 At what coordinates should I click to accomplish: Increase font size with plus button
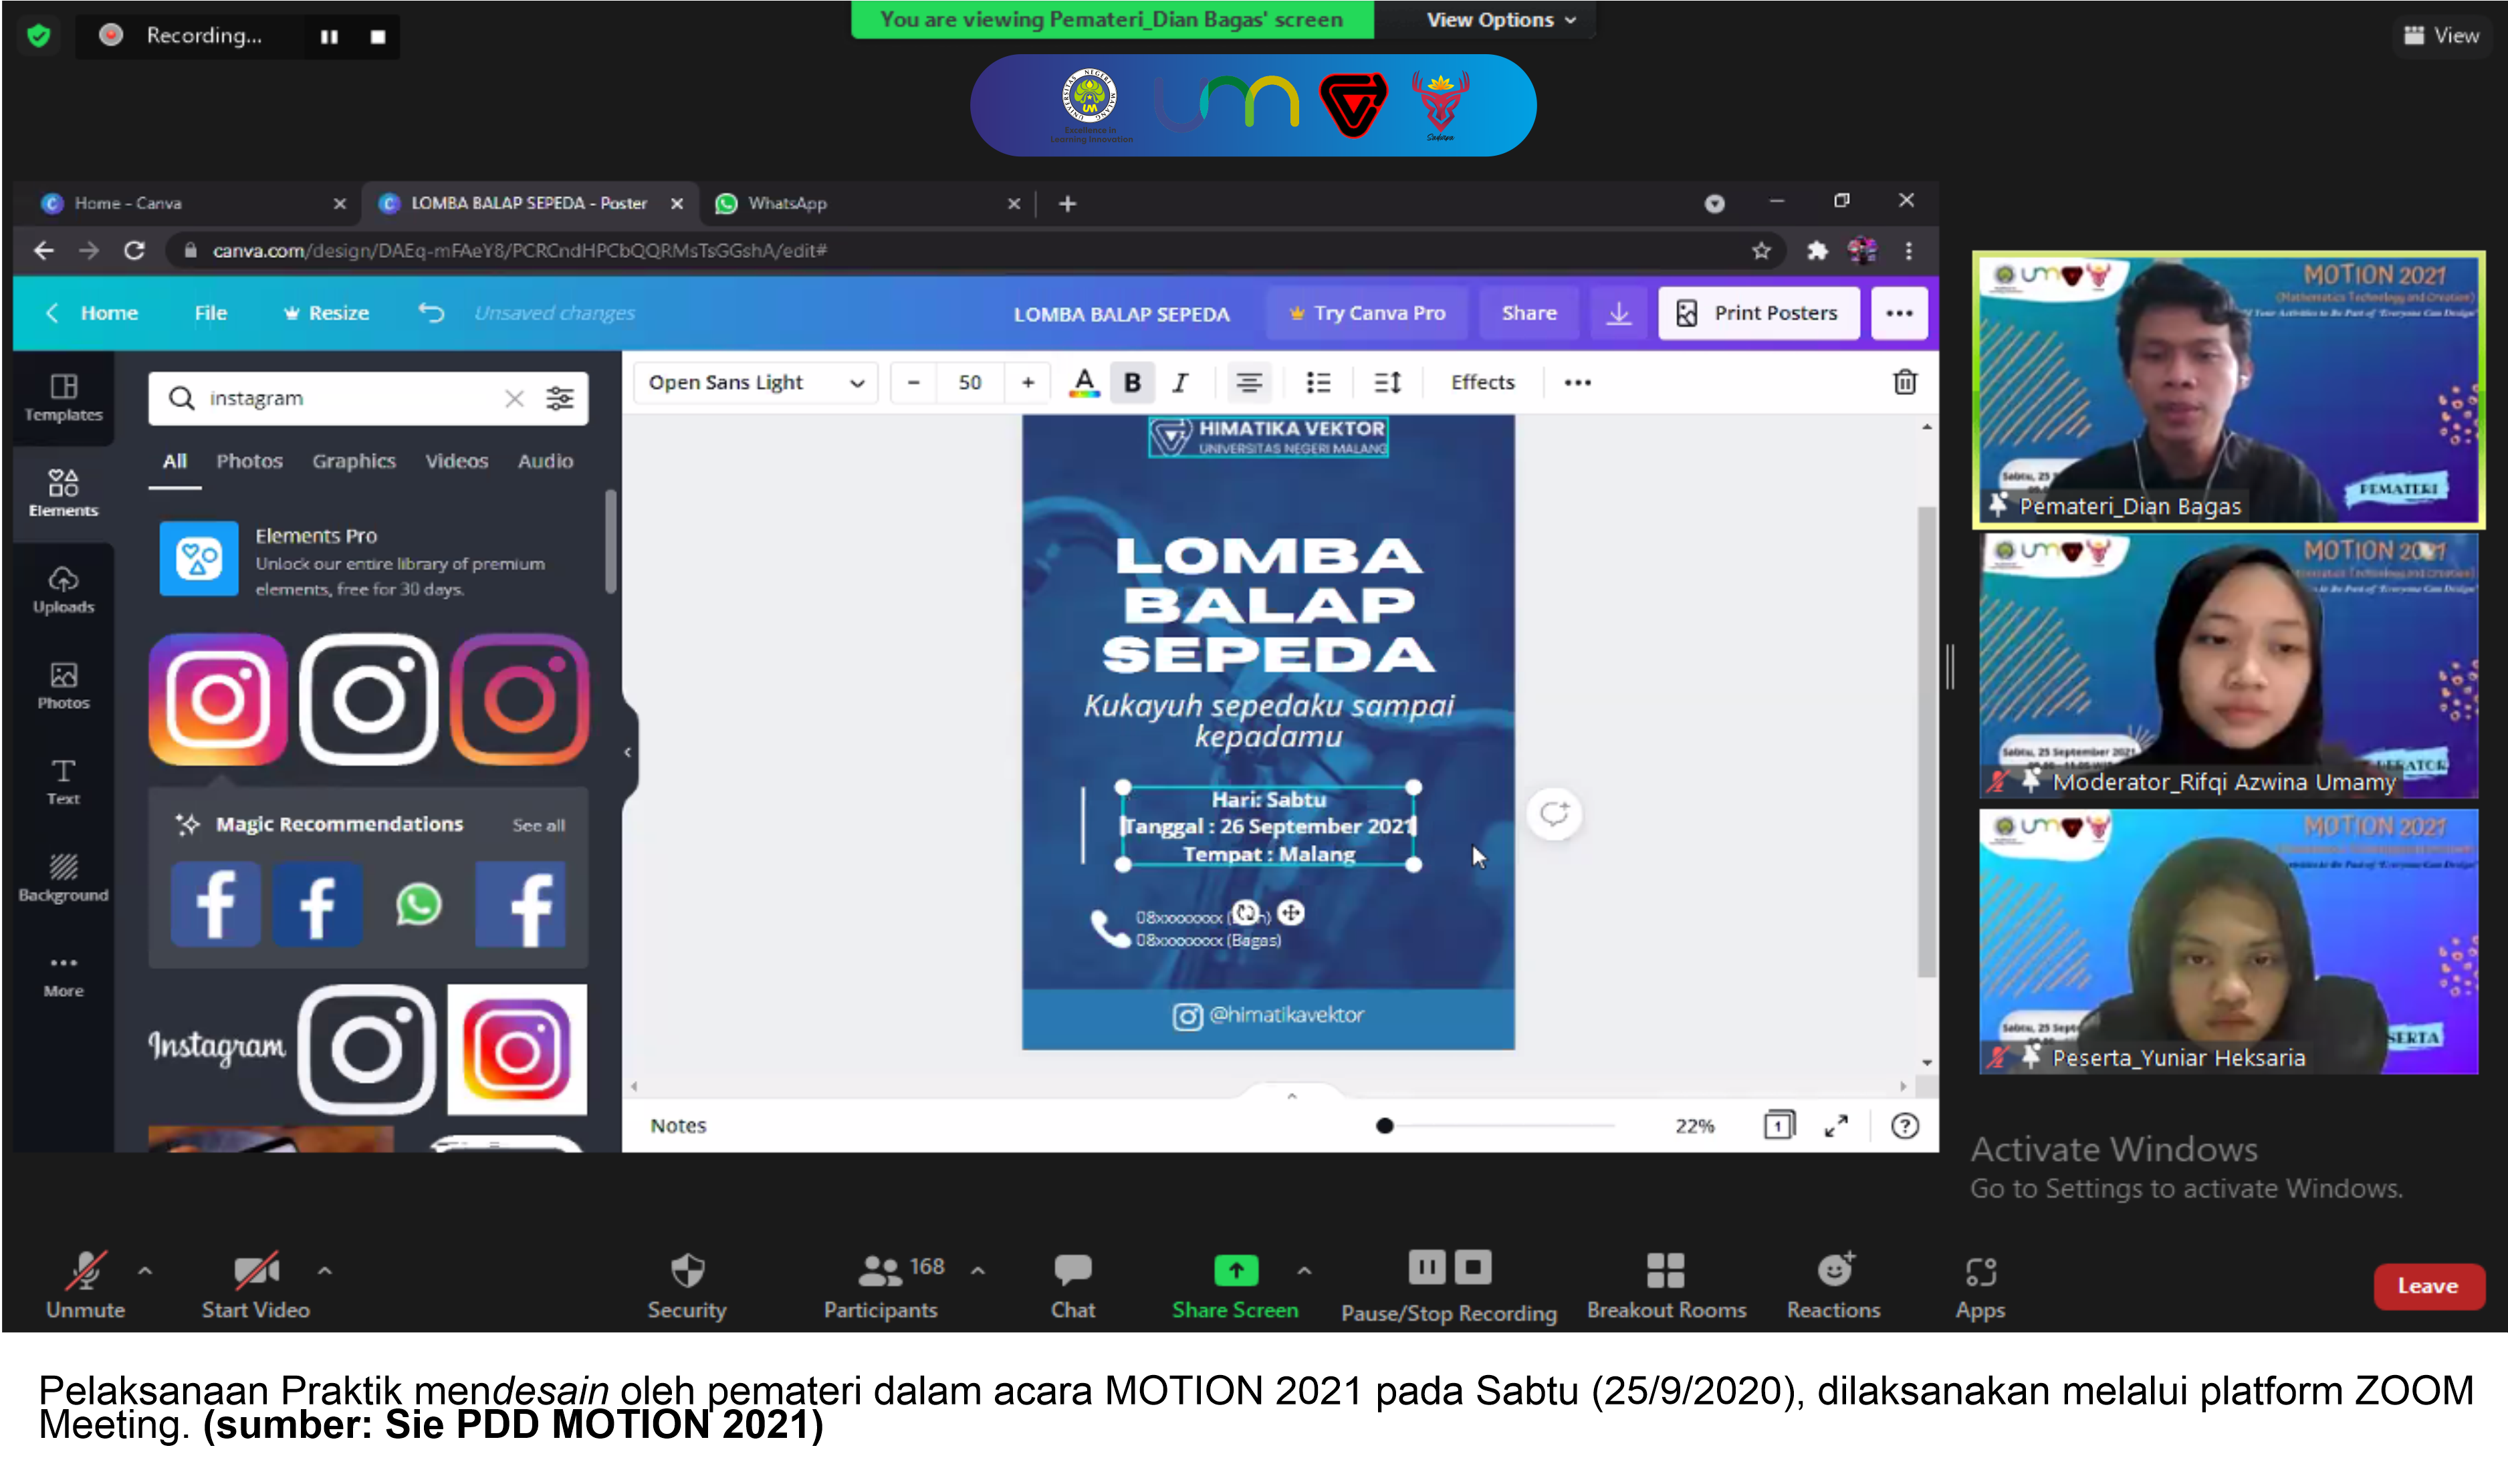(1027, 382)
